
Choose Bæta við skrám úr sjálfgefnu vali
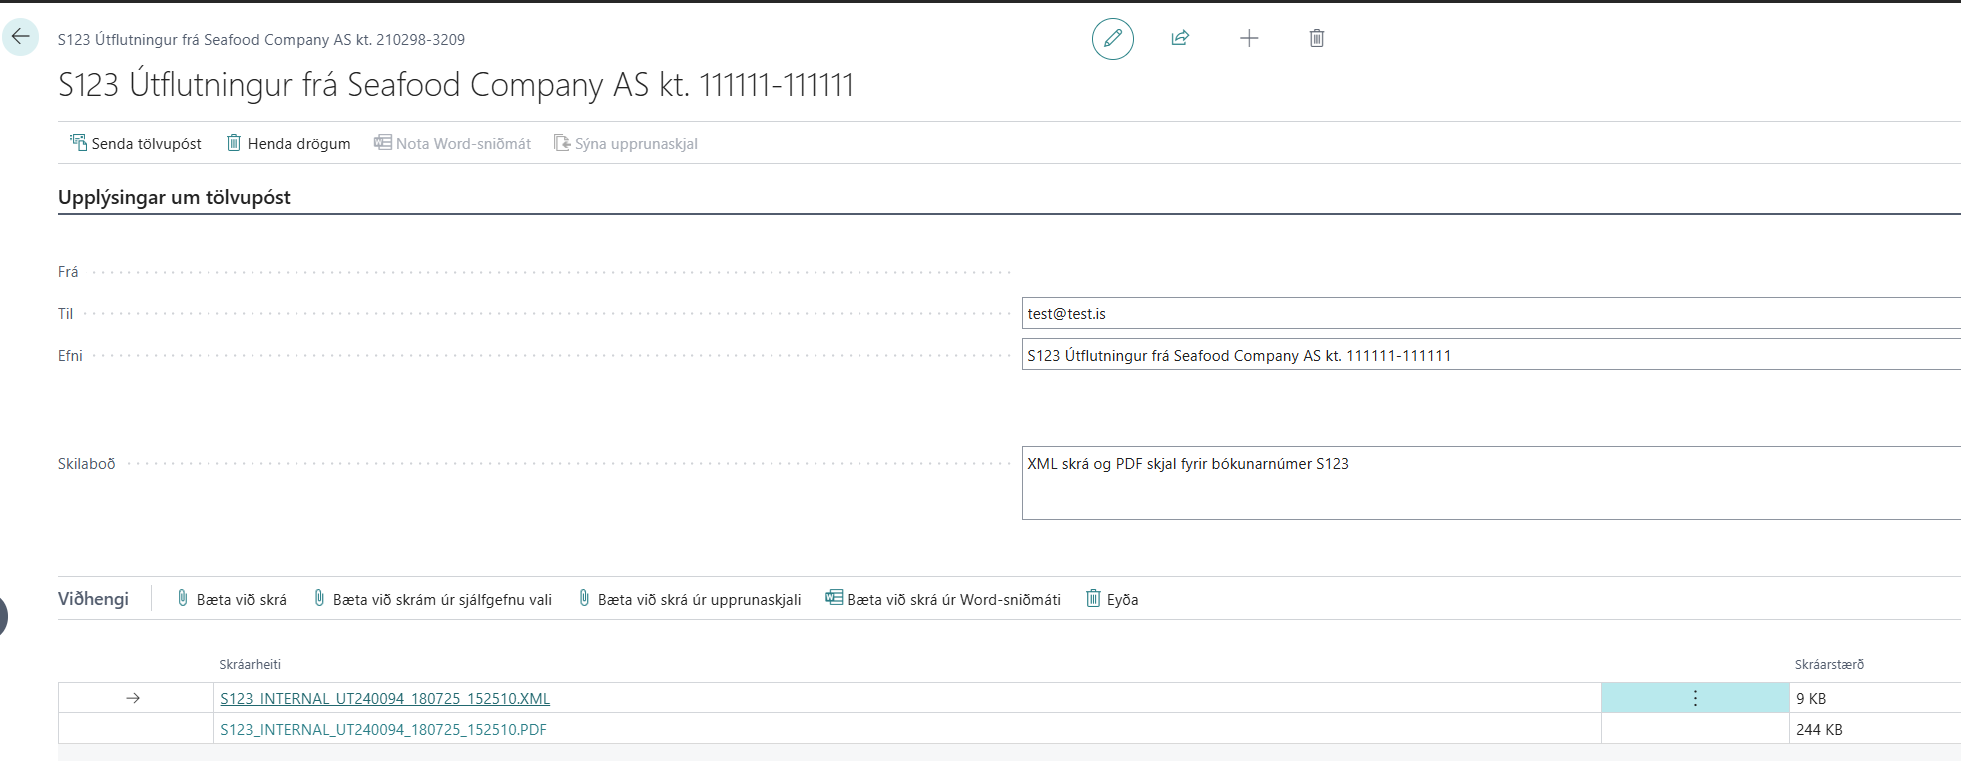433,600
